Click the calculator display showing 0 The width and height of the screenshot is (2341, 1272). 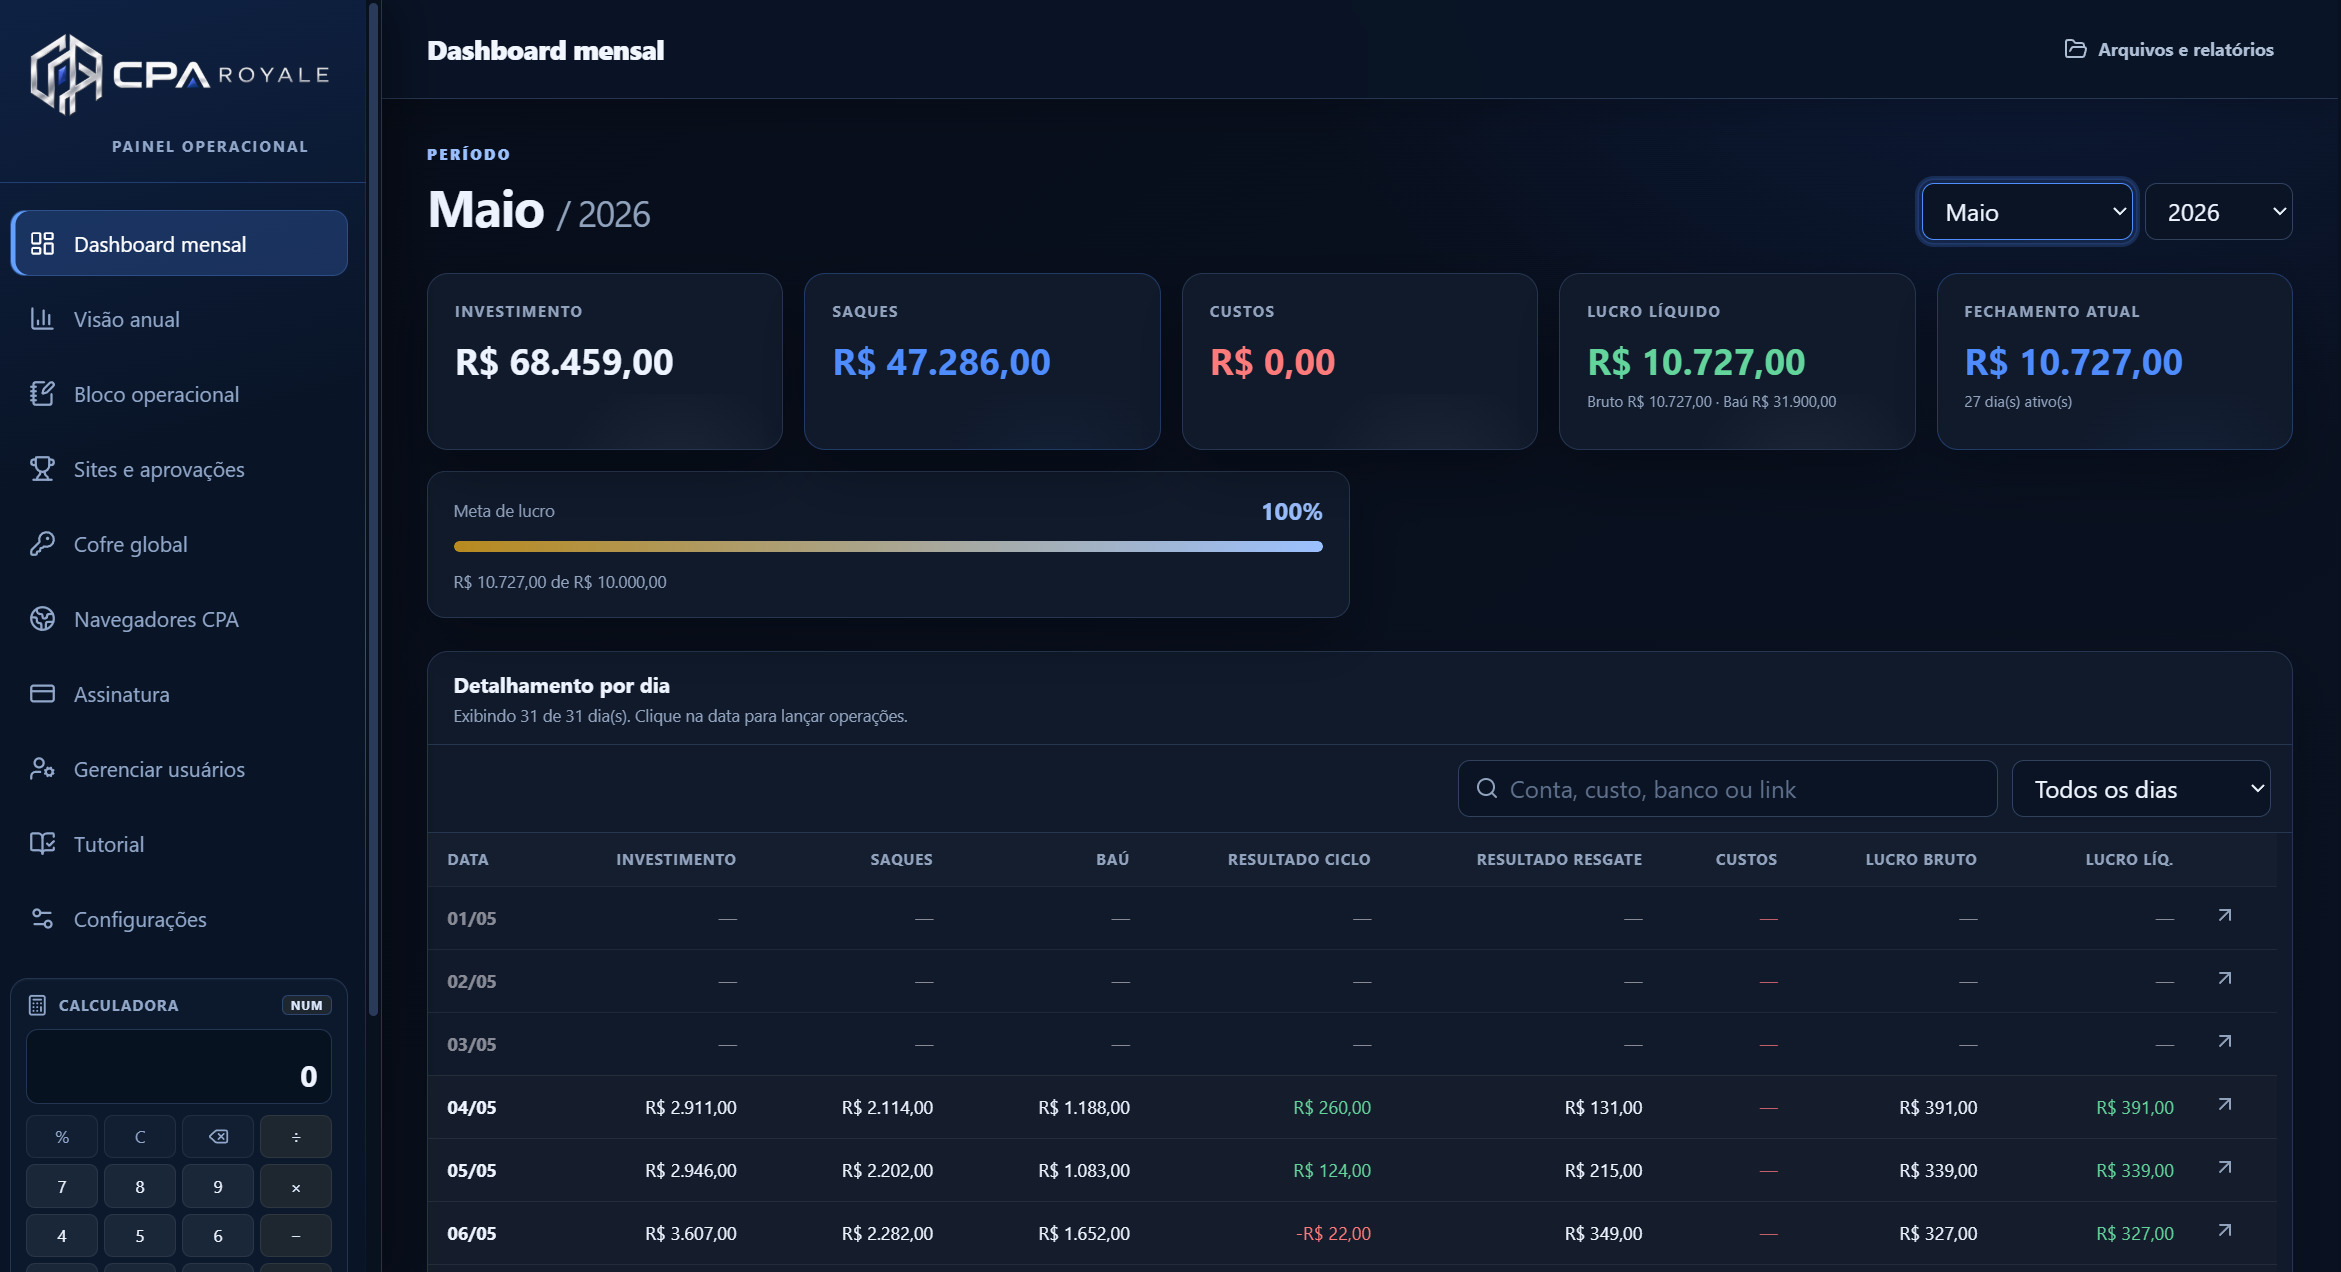179,1067
